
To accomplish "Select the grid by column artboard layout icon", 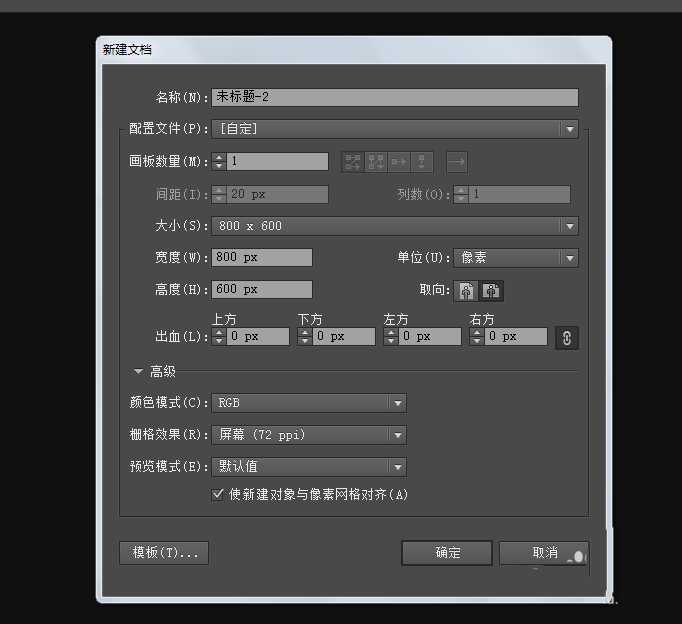I will 376,162.
